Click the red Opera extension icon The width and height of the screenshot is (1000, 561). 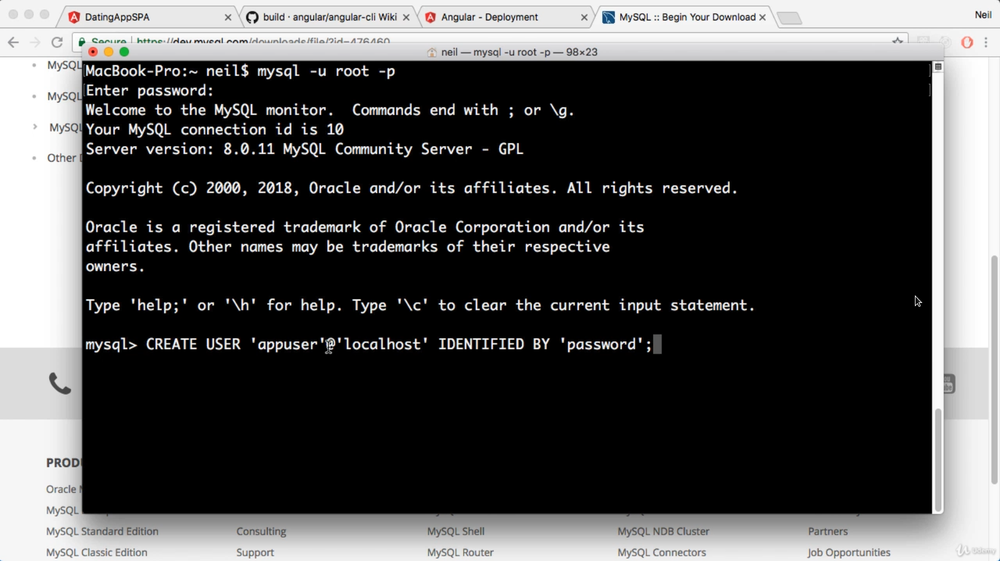pos(967,43)
